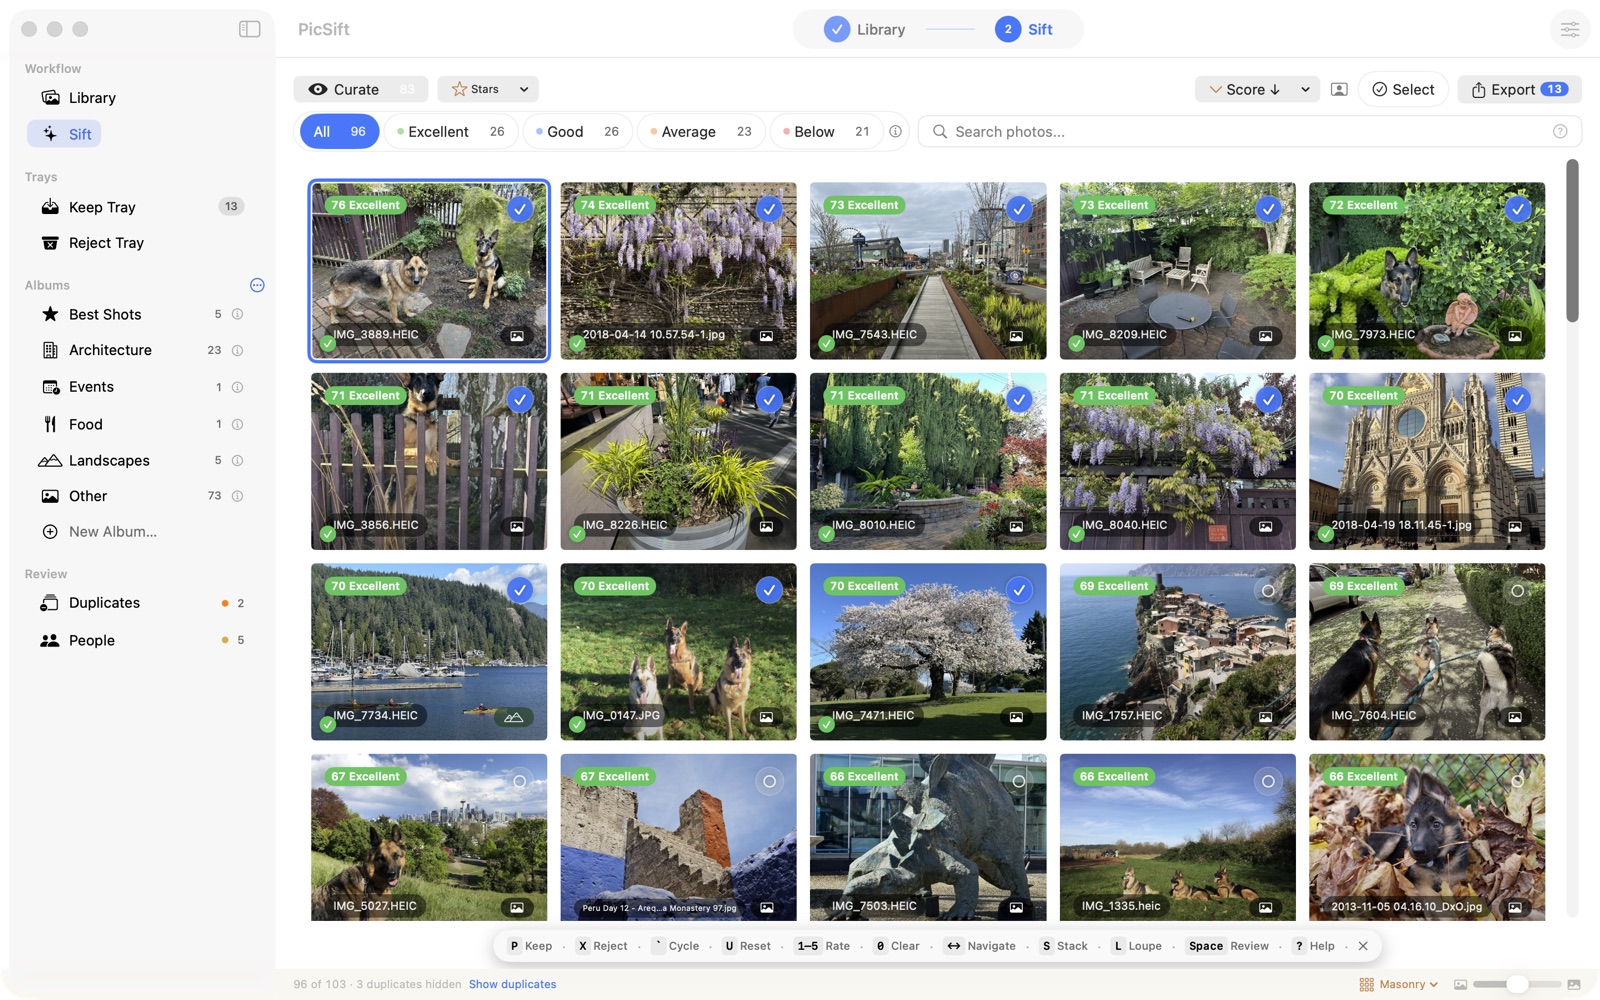This screenshot has width=1600, height=1000.
Task: Open albums options ellipsis icon
Action: coord(257,285)
